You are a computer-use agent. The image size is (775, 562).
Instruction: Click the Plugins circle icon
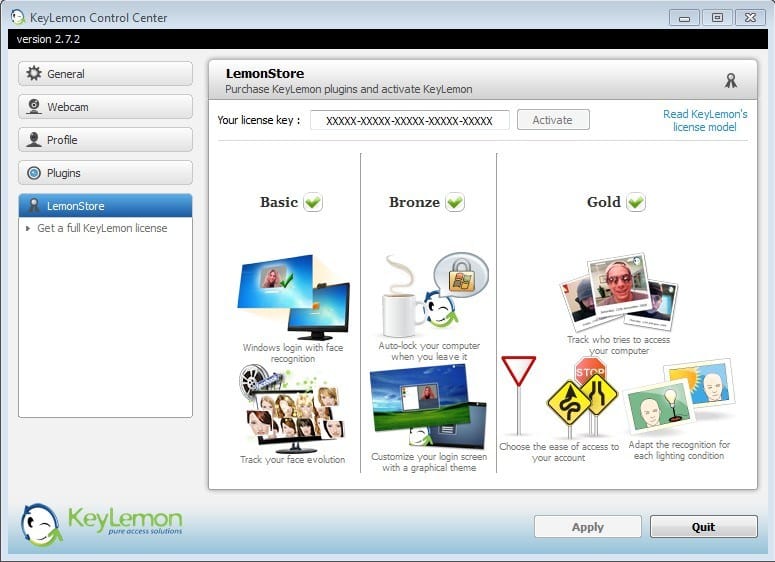34,173
